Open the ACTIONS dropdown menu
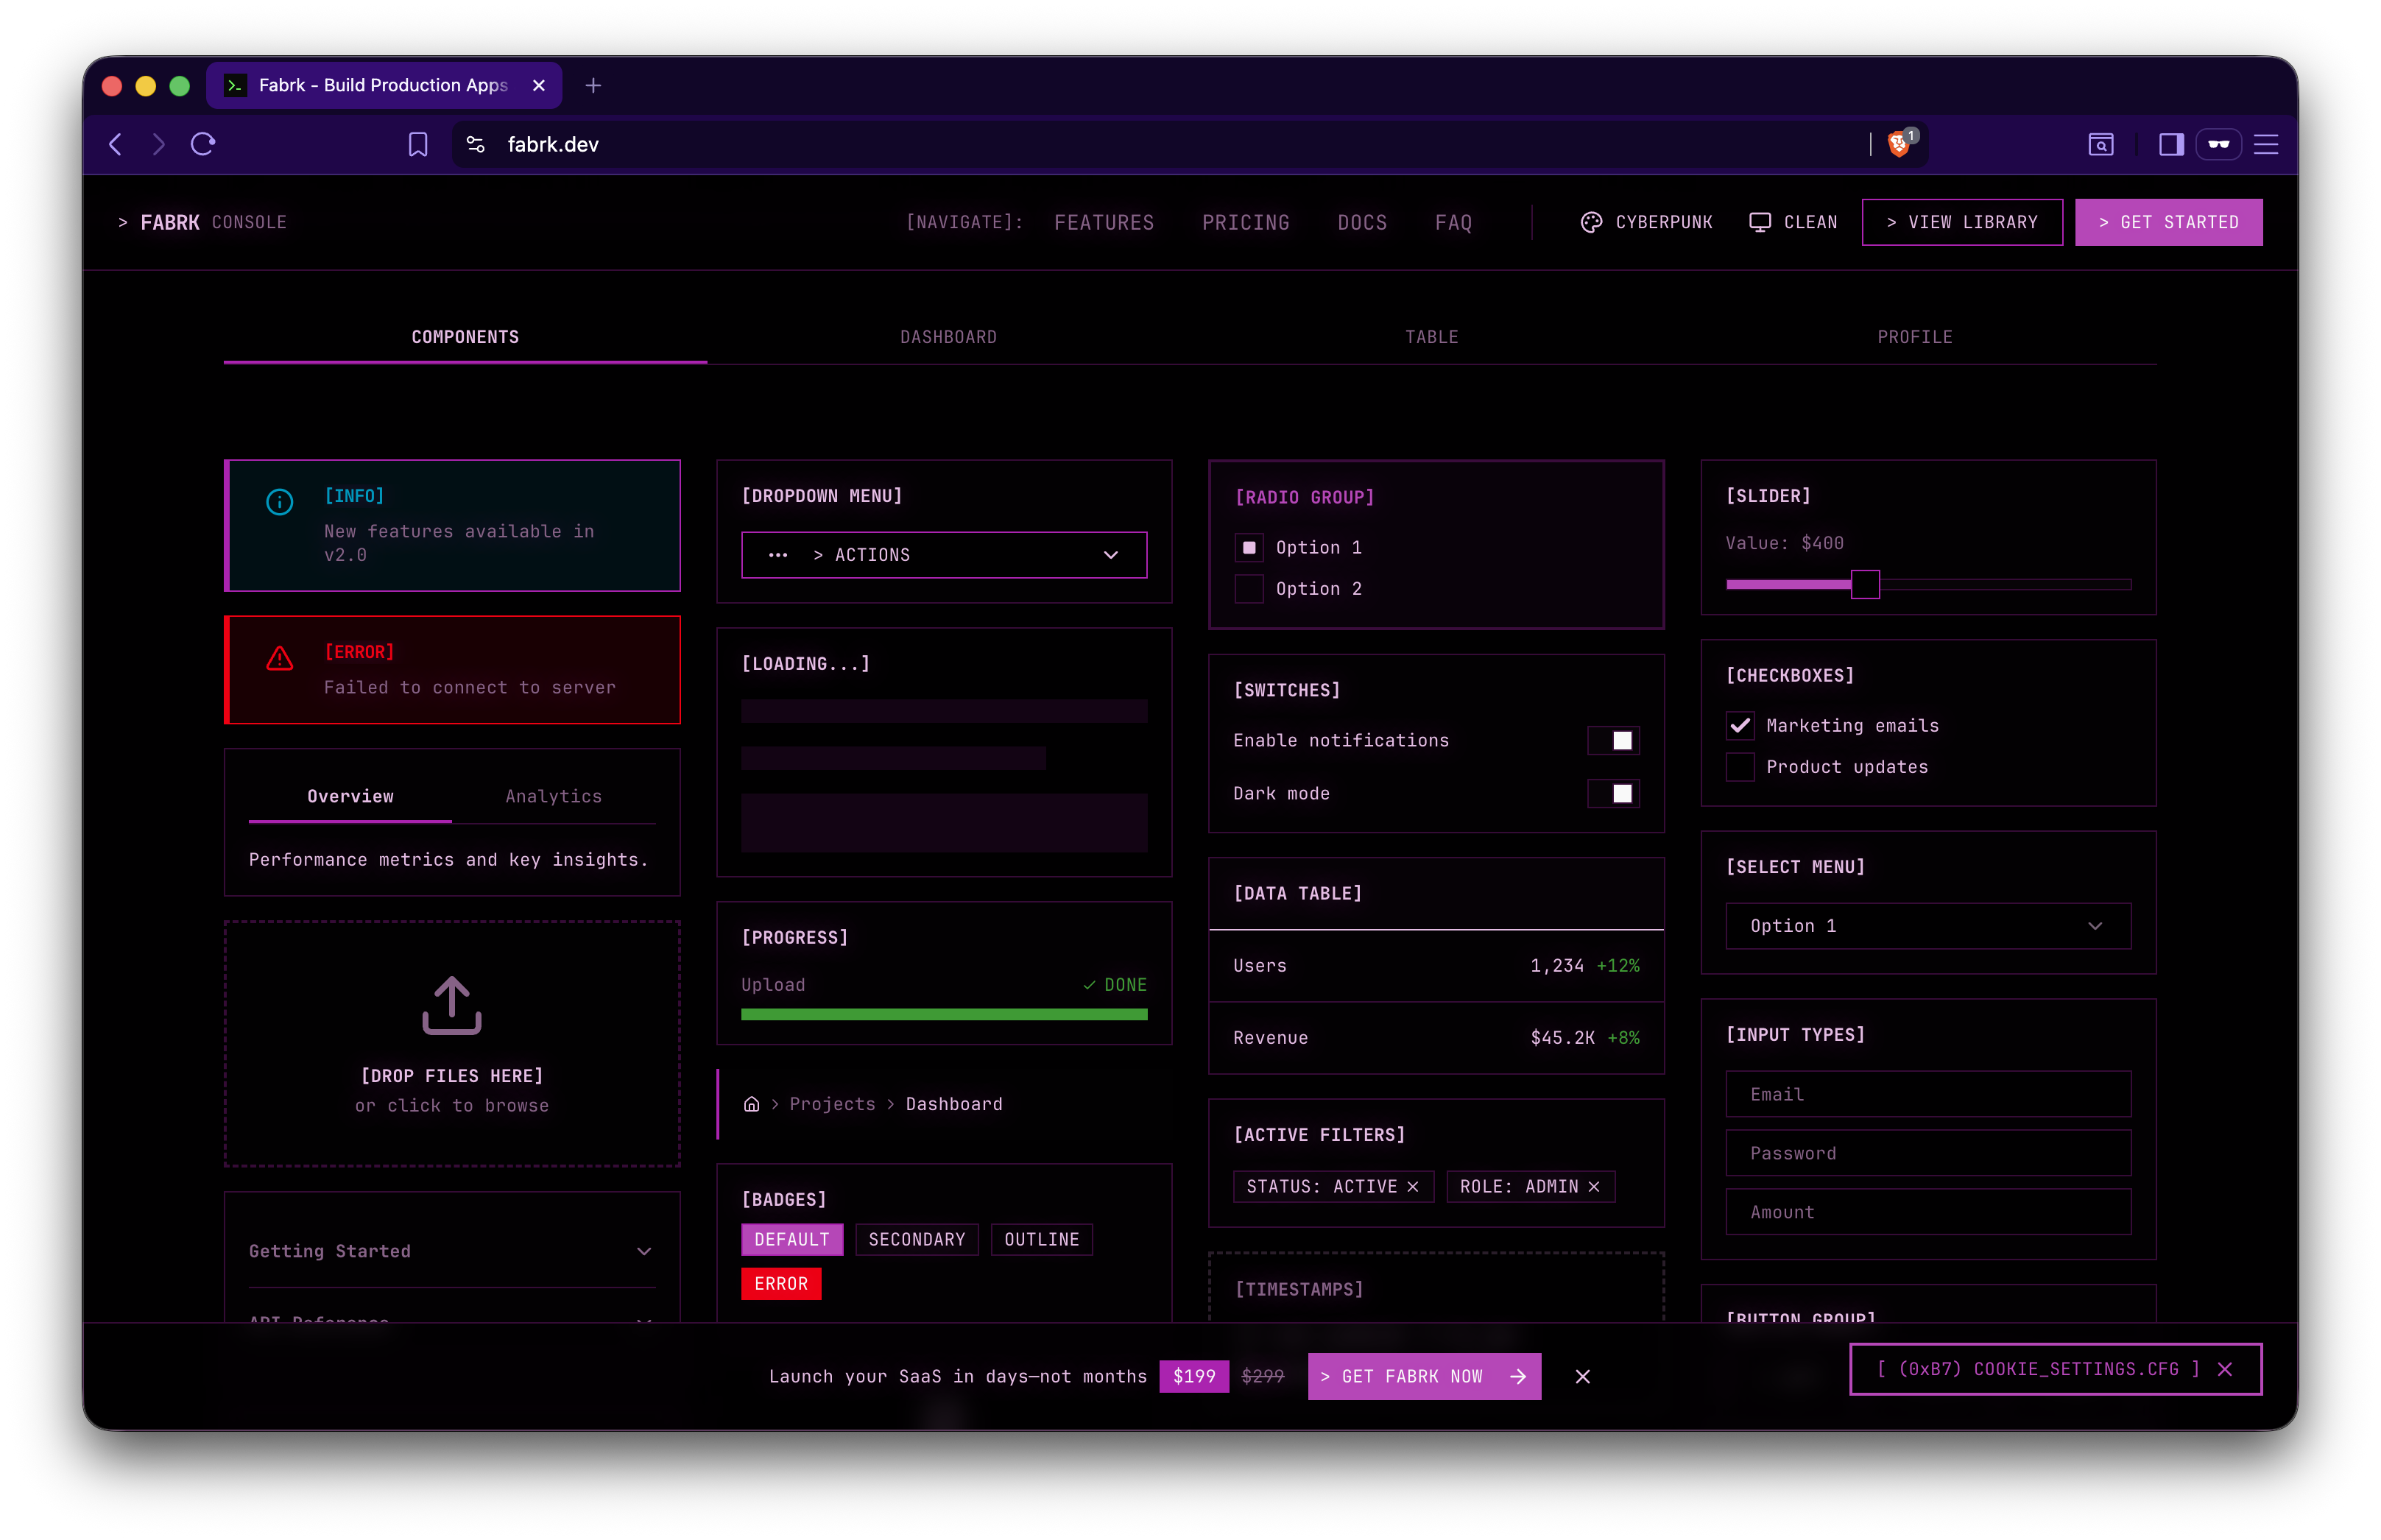 point(943,555)
